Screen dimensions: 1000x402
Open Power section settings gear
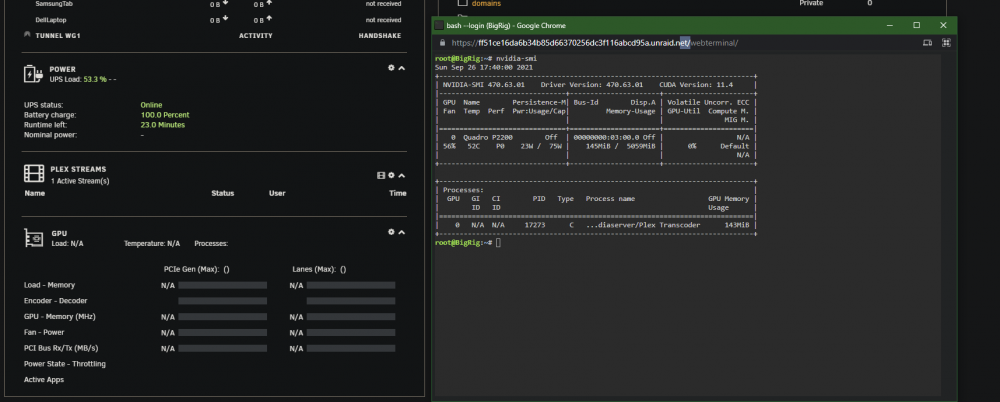click(x=392, y=68)
